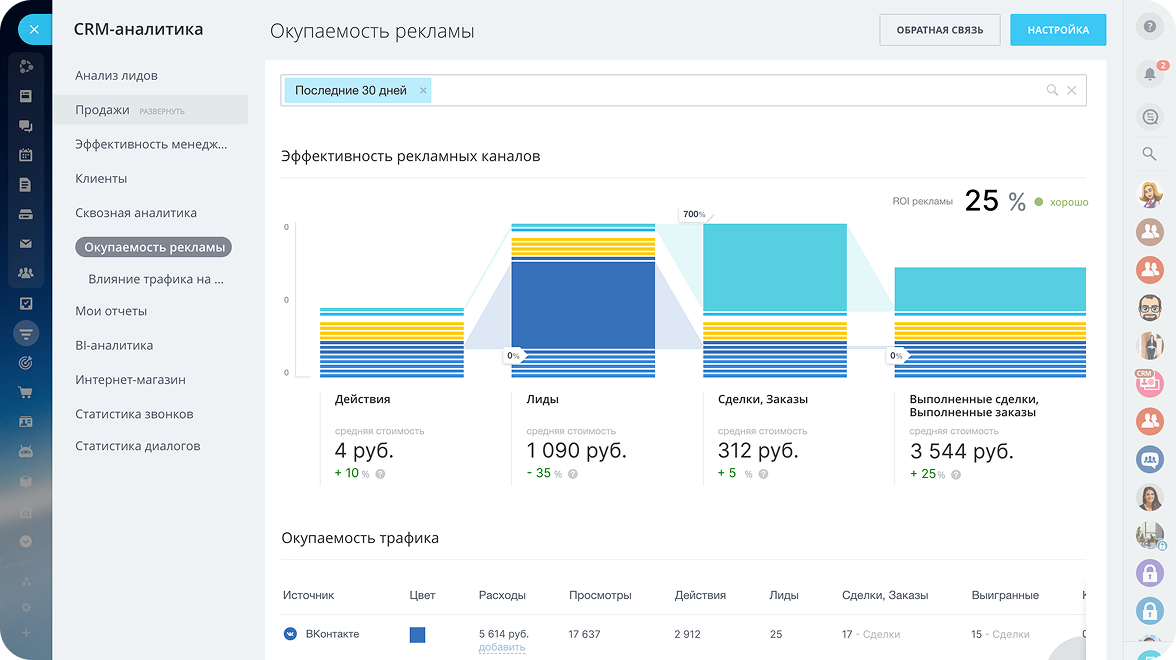Clear the filter field with the X icon
The width and height of the screenshot is (1176, 660).
point(1072,90)
